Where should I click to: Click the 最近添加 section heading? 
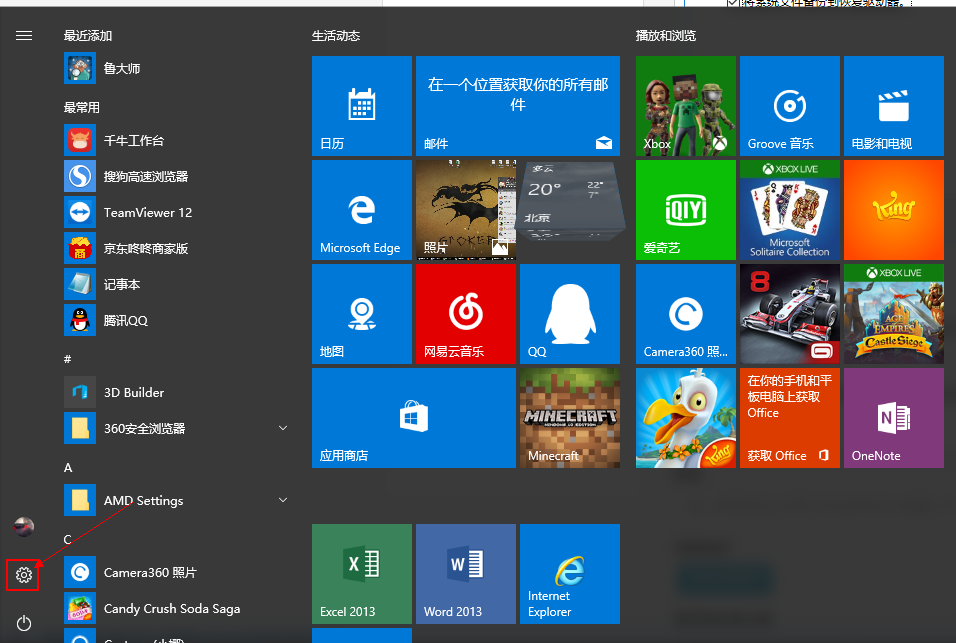88,35
